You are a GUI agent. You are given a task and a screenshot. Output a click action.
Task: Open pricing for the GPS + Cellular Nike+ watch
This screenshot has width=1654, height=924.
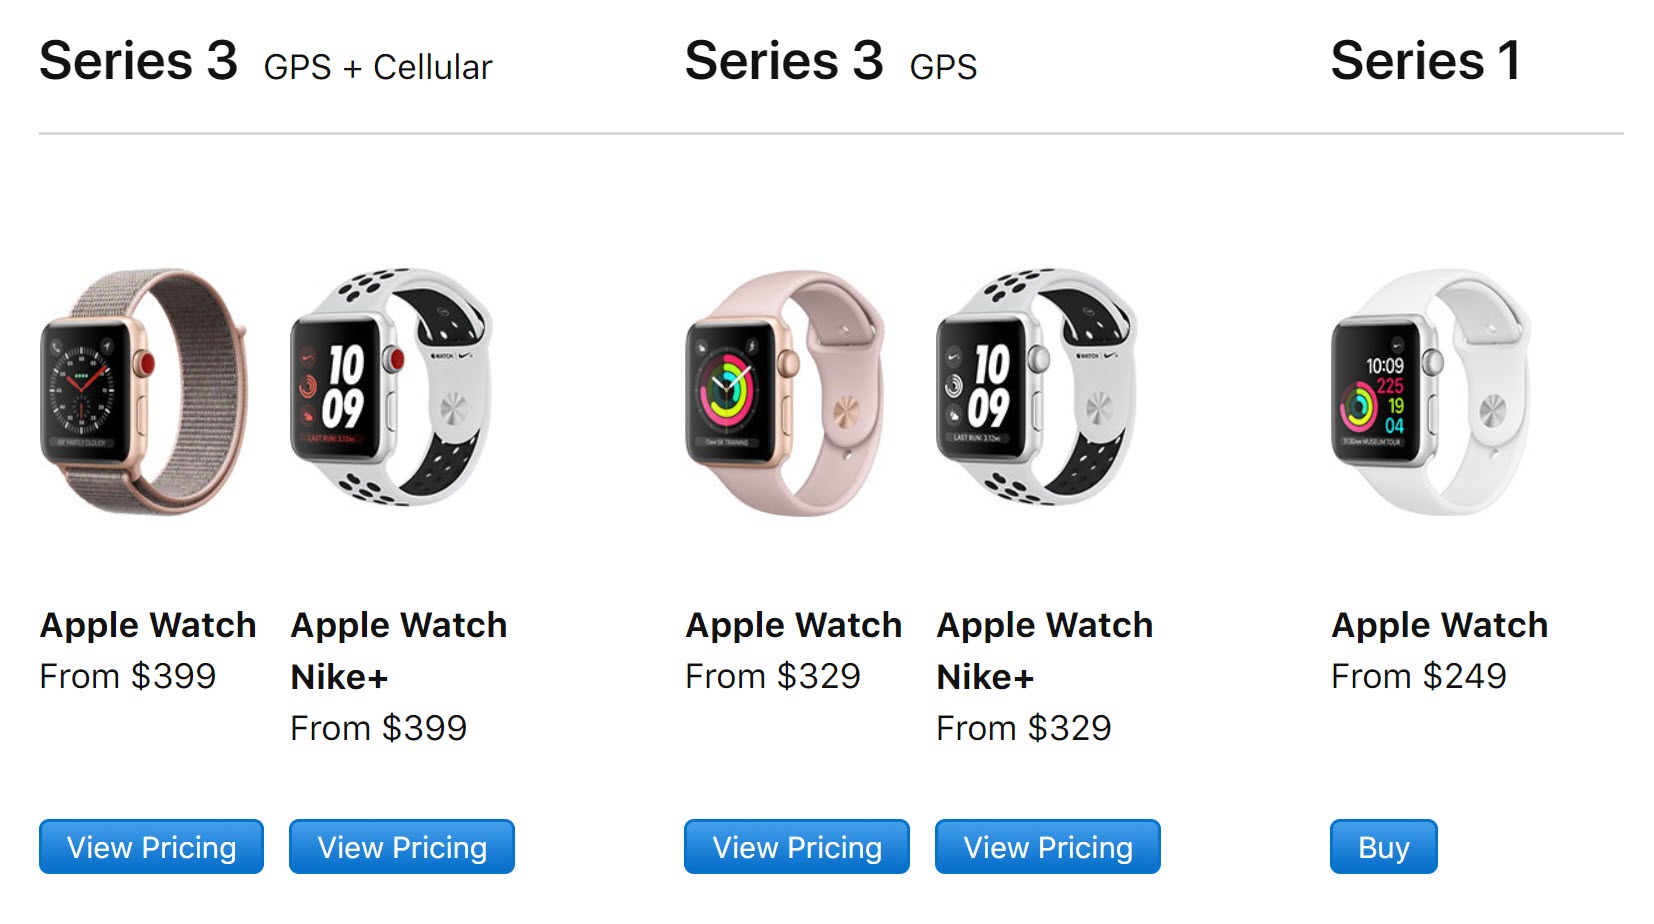pos(401,846)
